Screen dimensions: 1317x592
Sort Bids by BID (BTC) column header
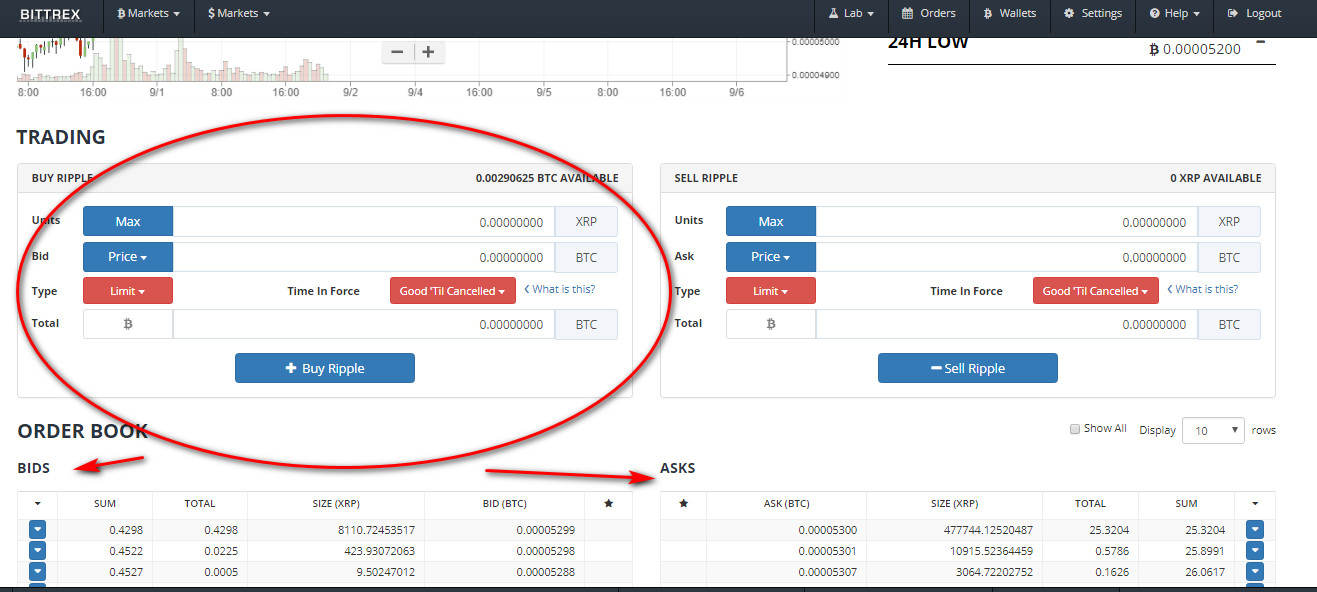505,504
